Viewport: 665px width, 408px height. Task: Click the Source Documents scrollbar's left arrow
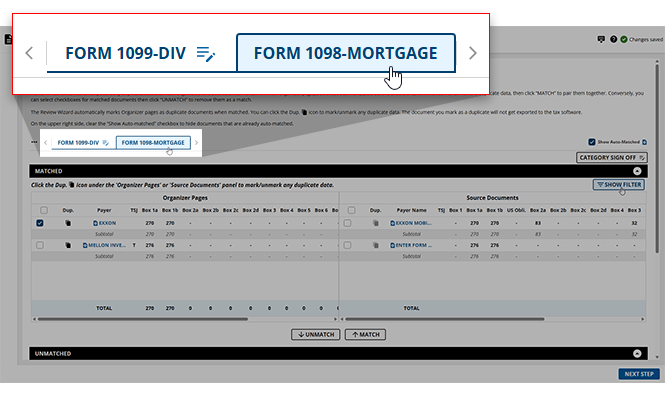(342, 319)
